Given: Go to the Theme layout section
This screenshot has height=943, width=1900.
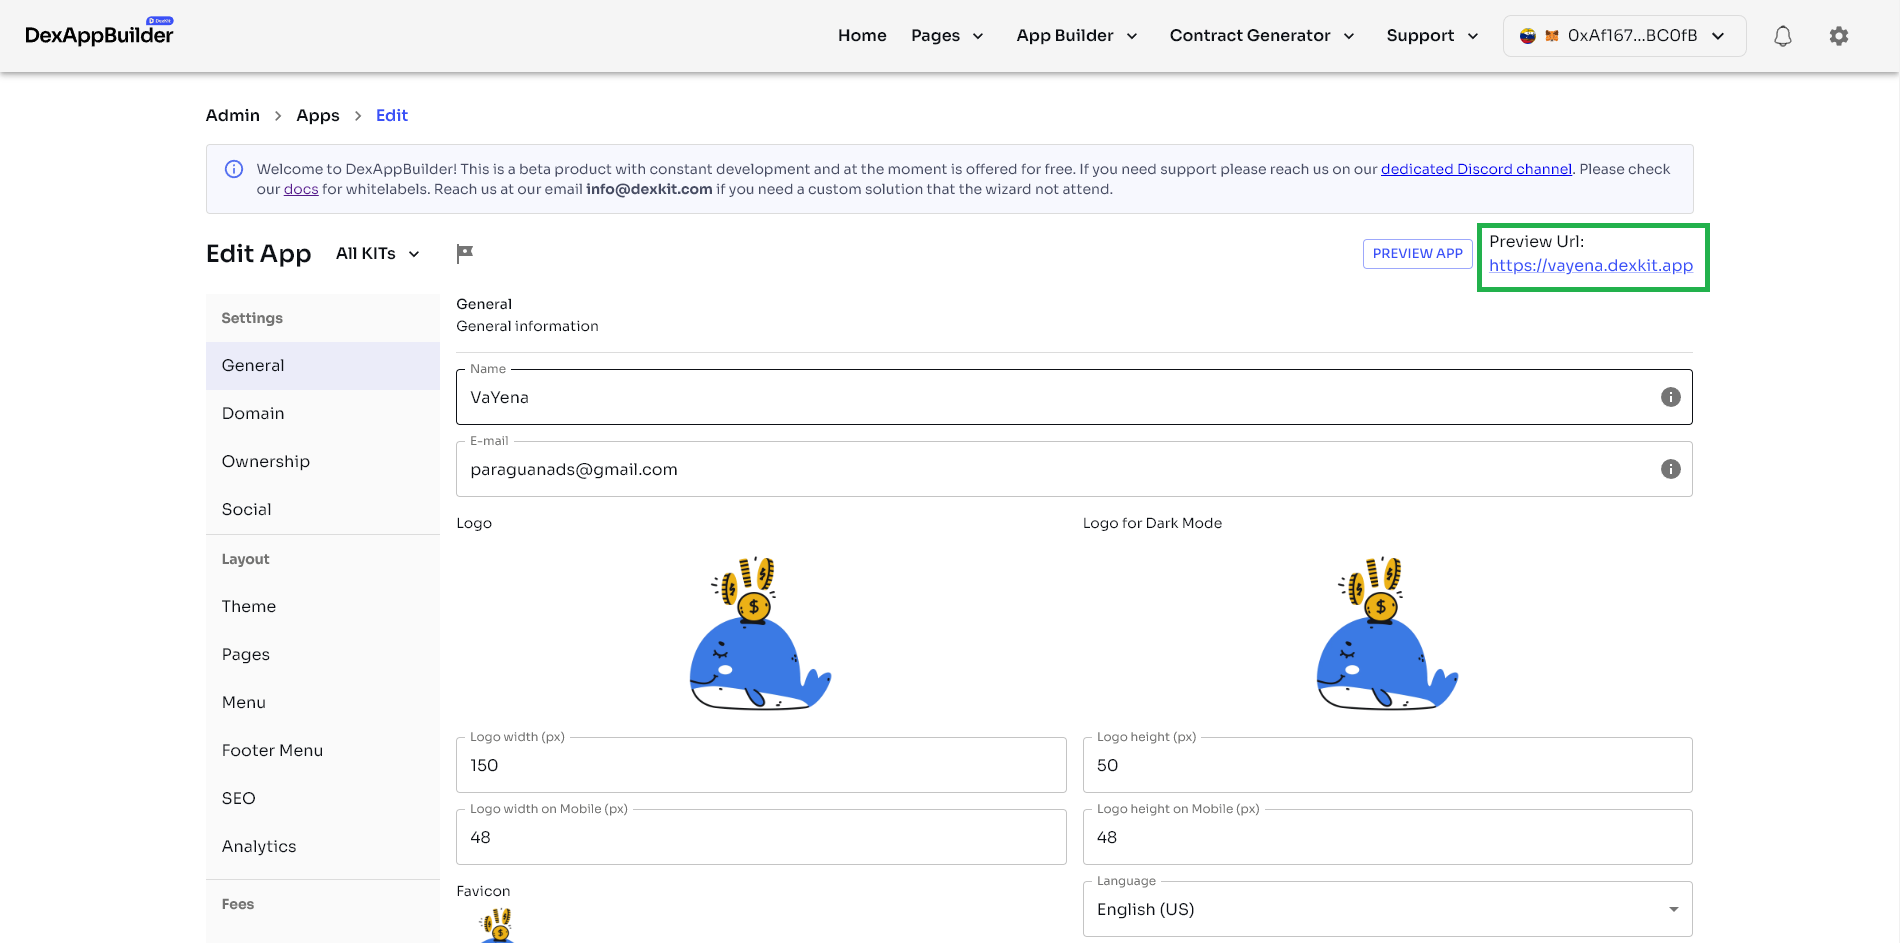Looking at the screenshot, I should pyautogui.click(x=249, y=607).
